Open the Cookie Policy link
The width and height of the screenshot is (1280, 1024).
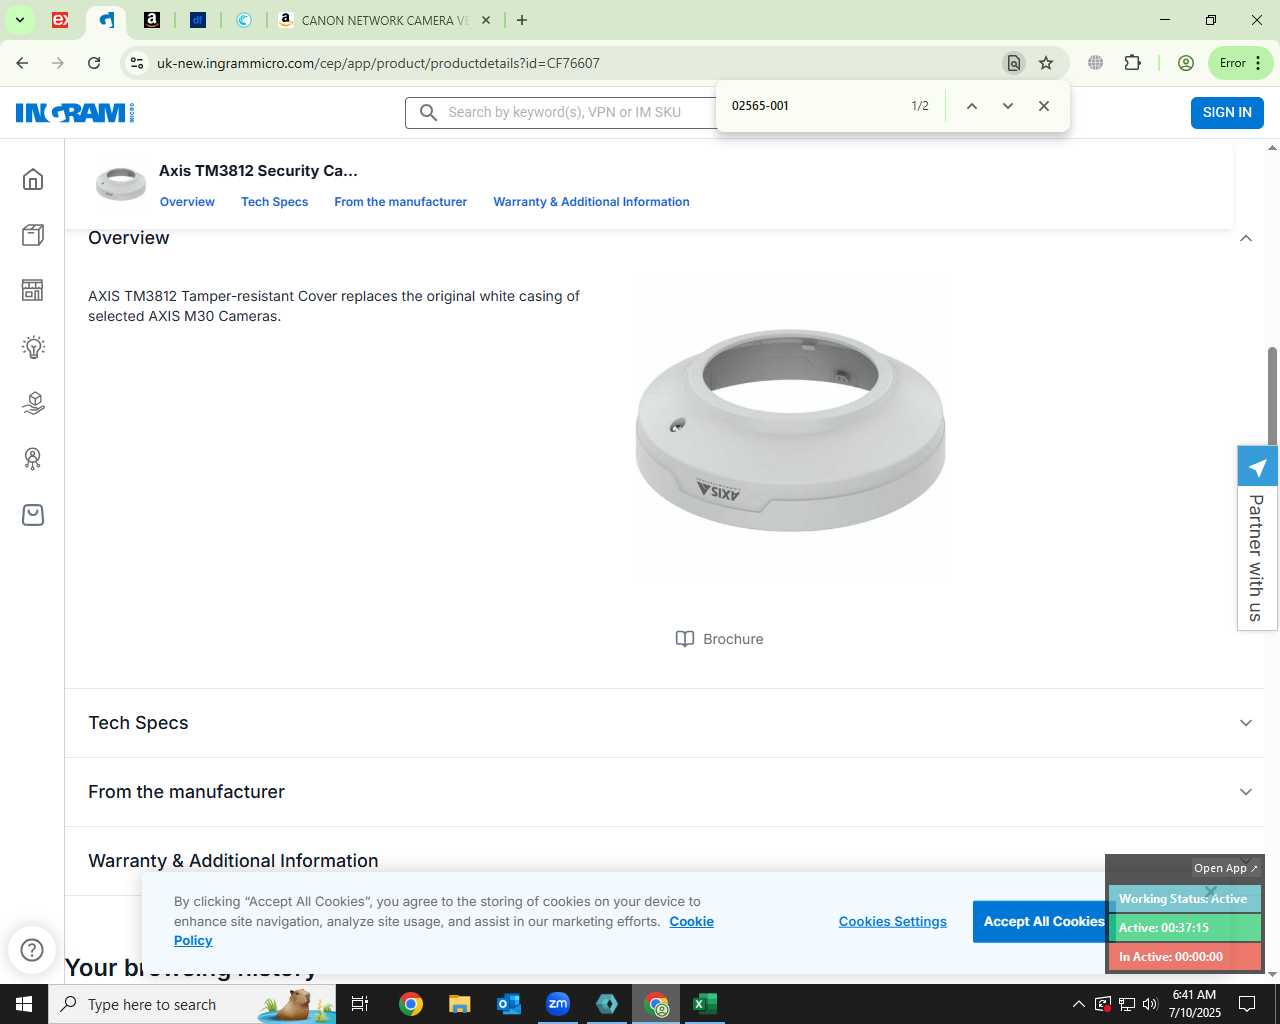coord(692,922)
